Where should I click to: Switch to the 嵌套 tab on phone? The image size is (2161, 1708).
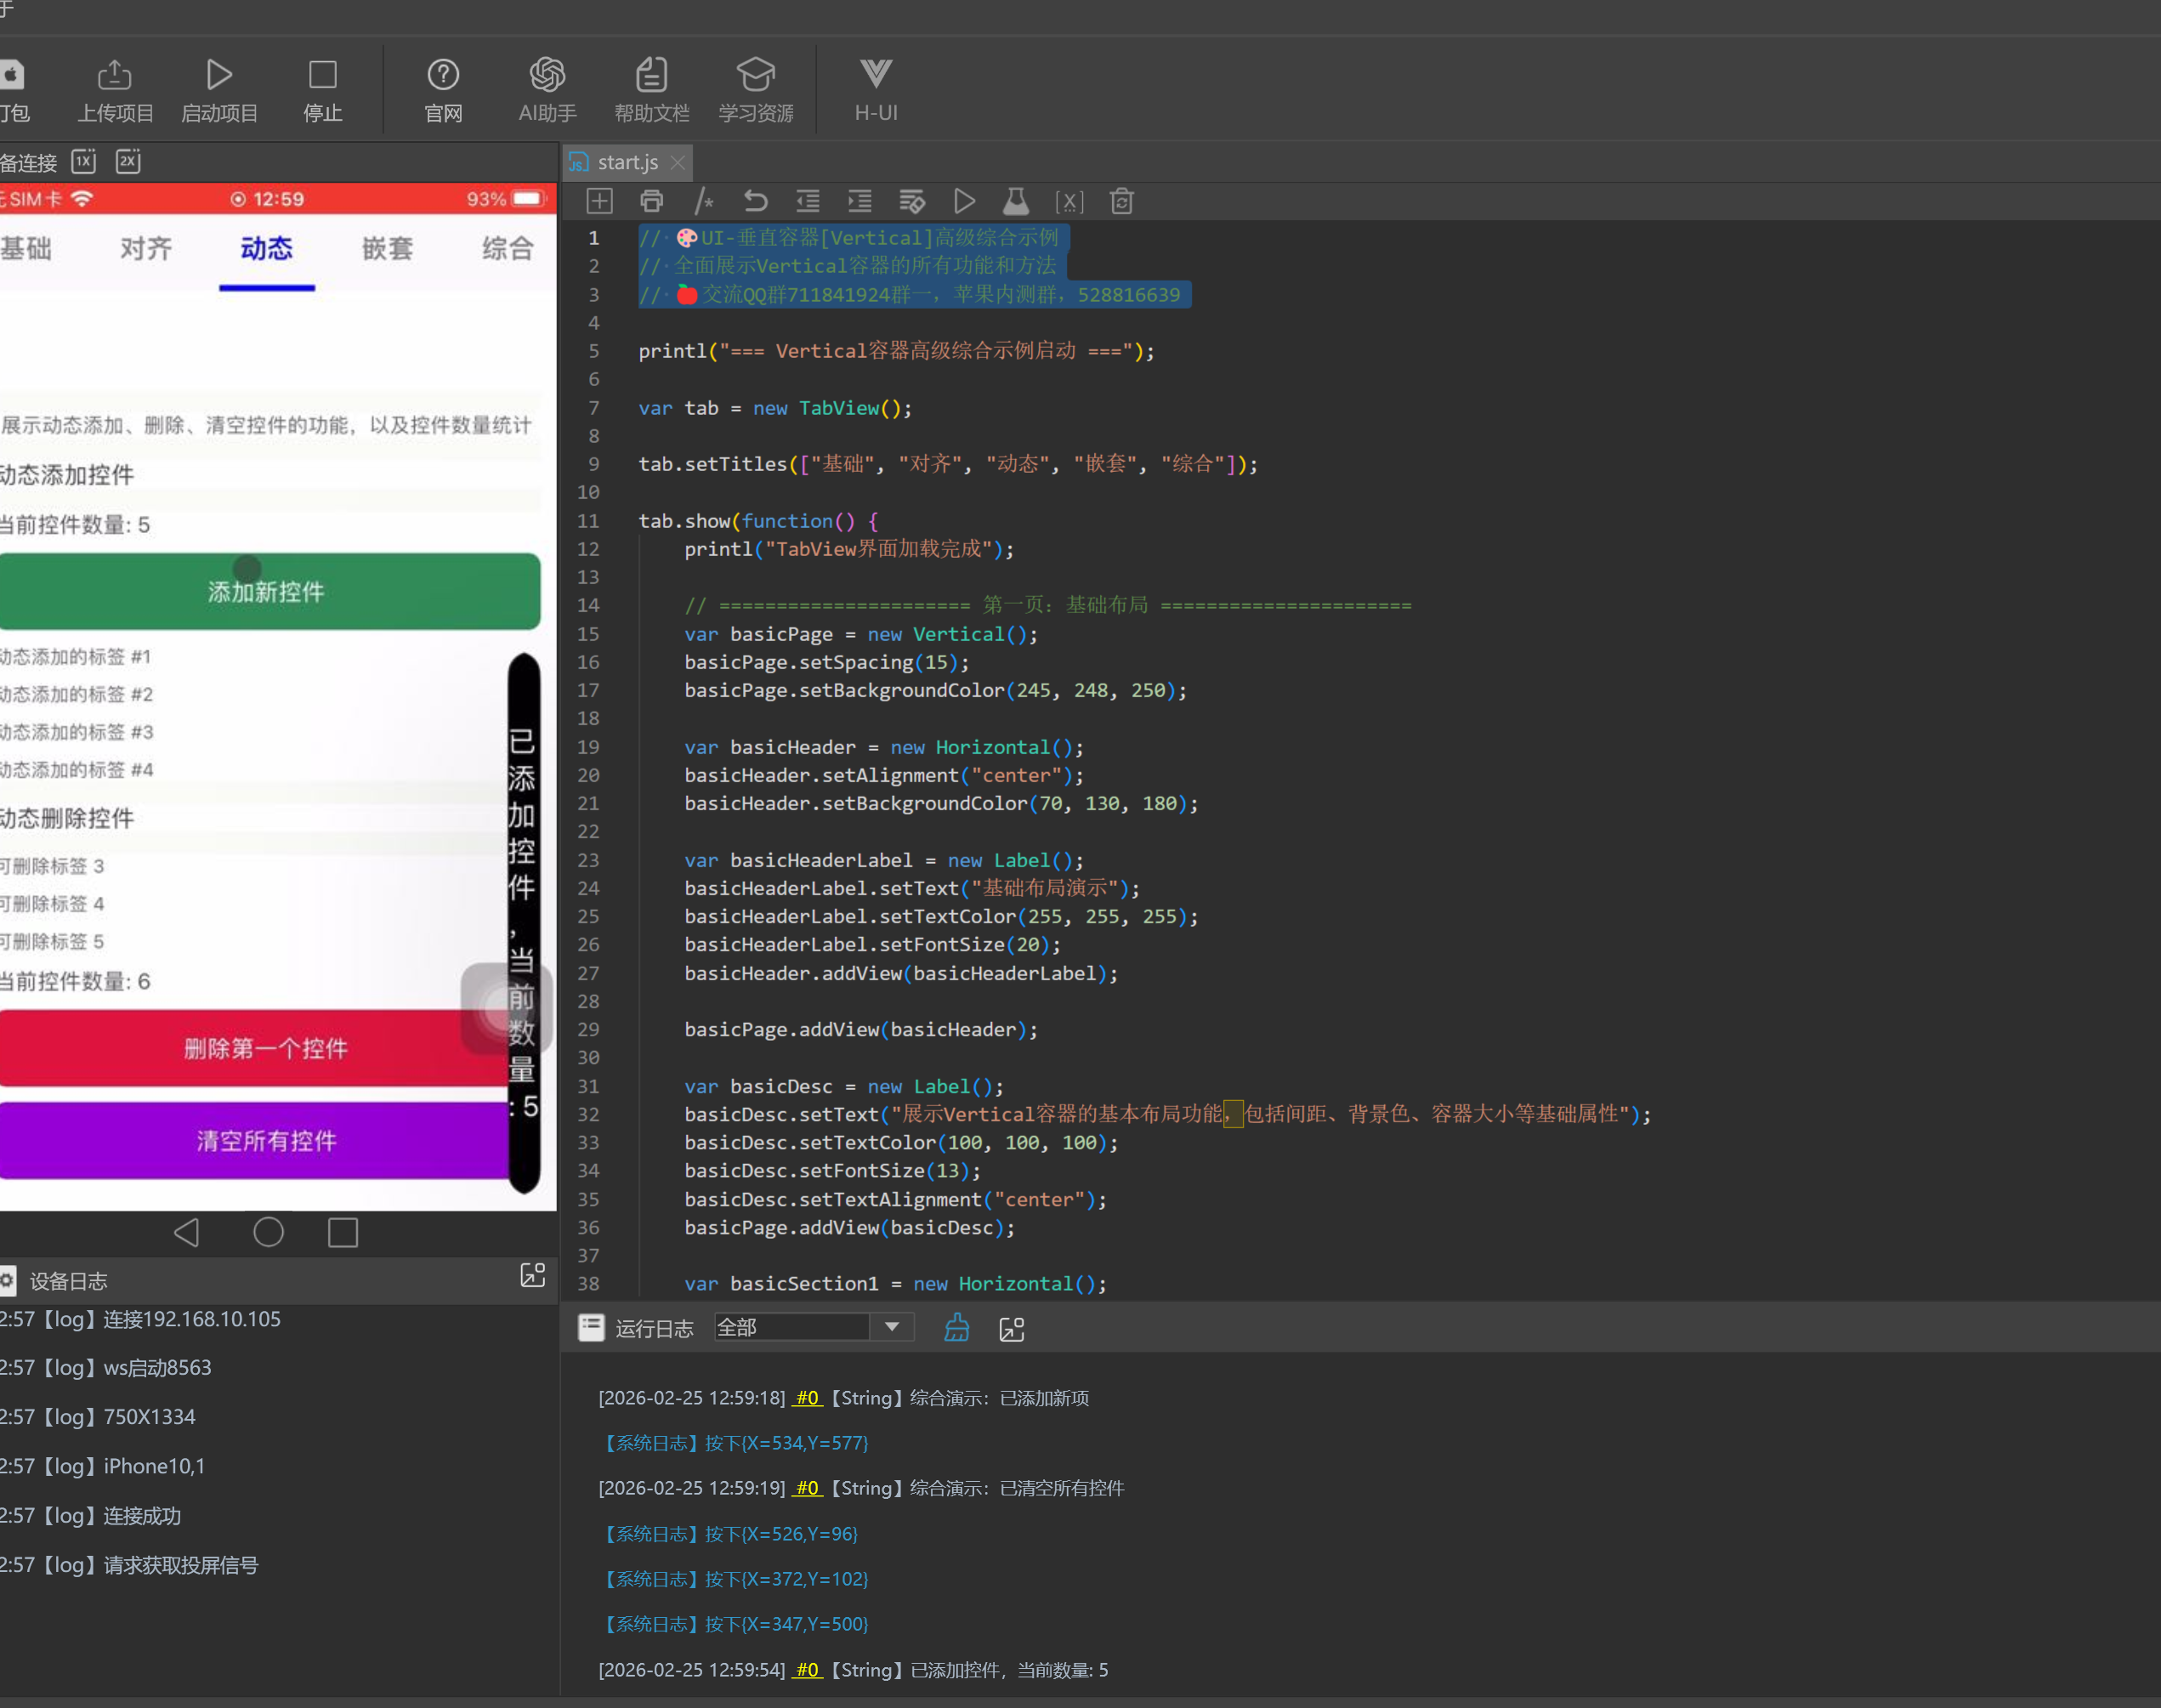387,248
